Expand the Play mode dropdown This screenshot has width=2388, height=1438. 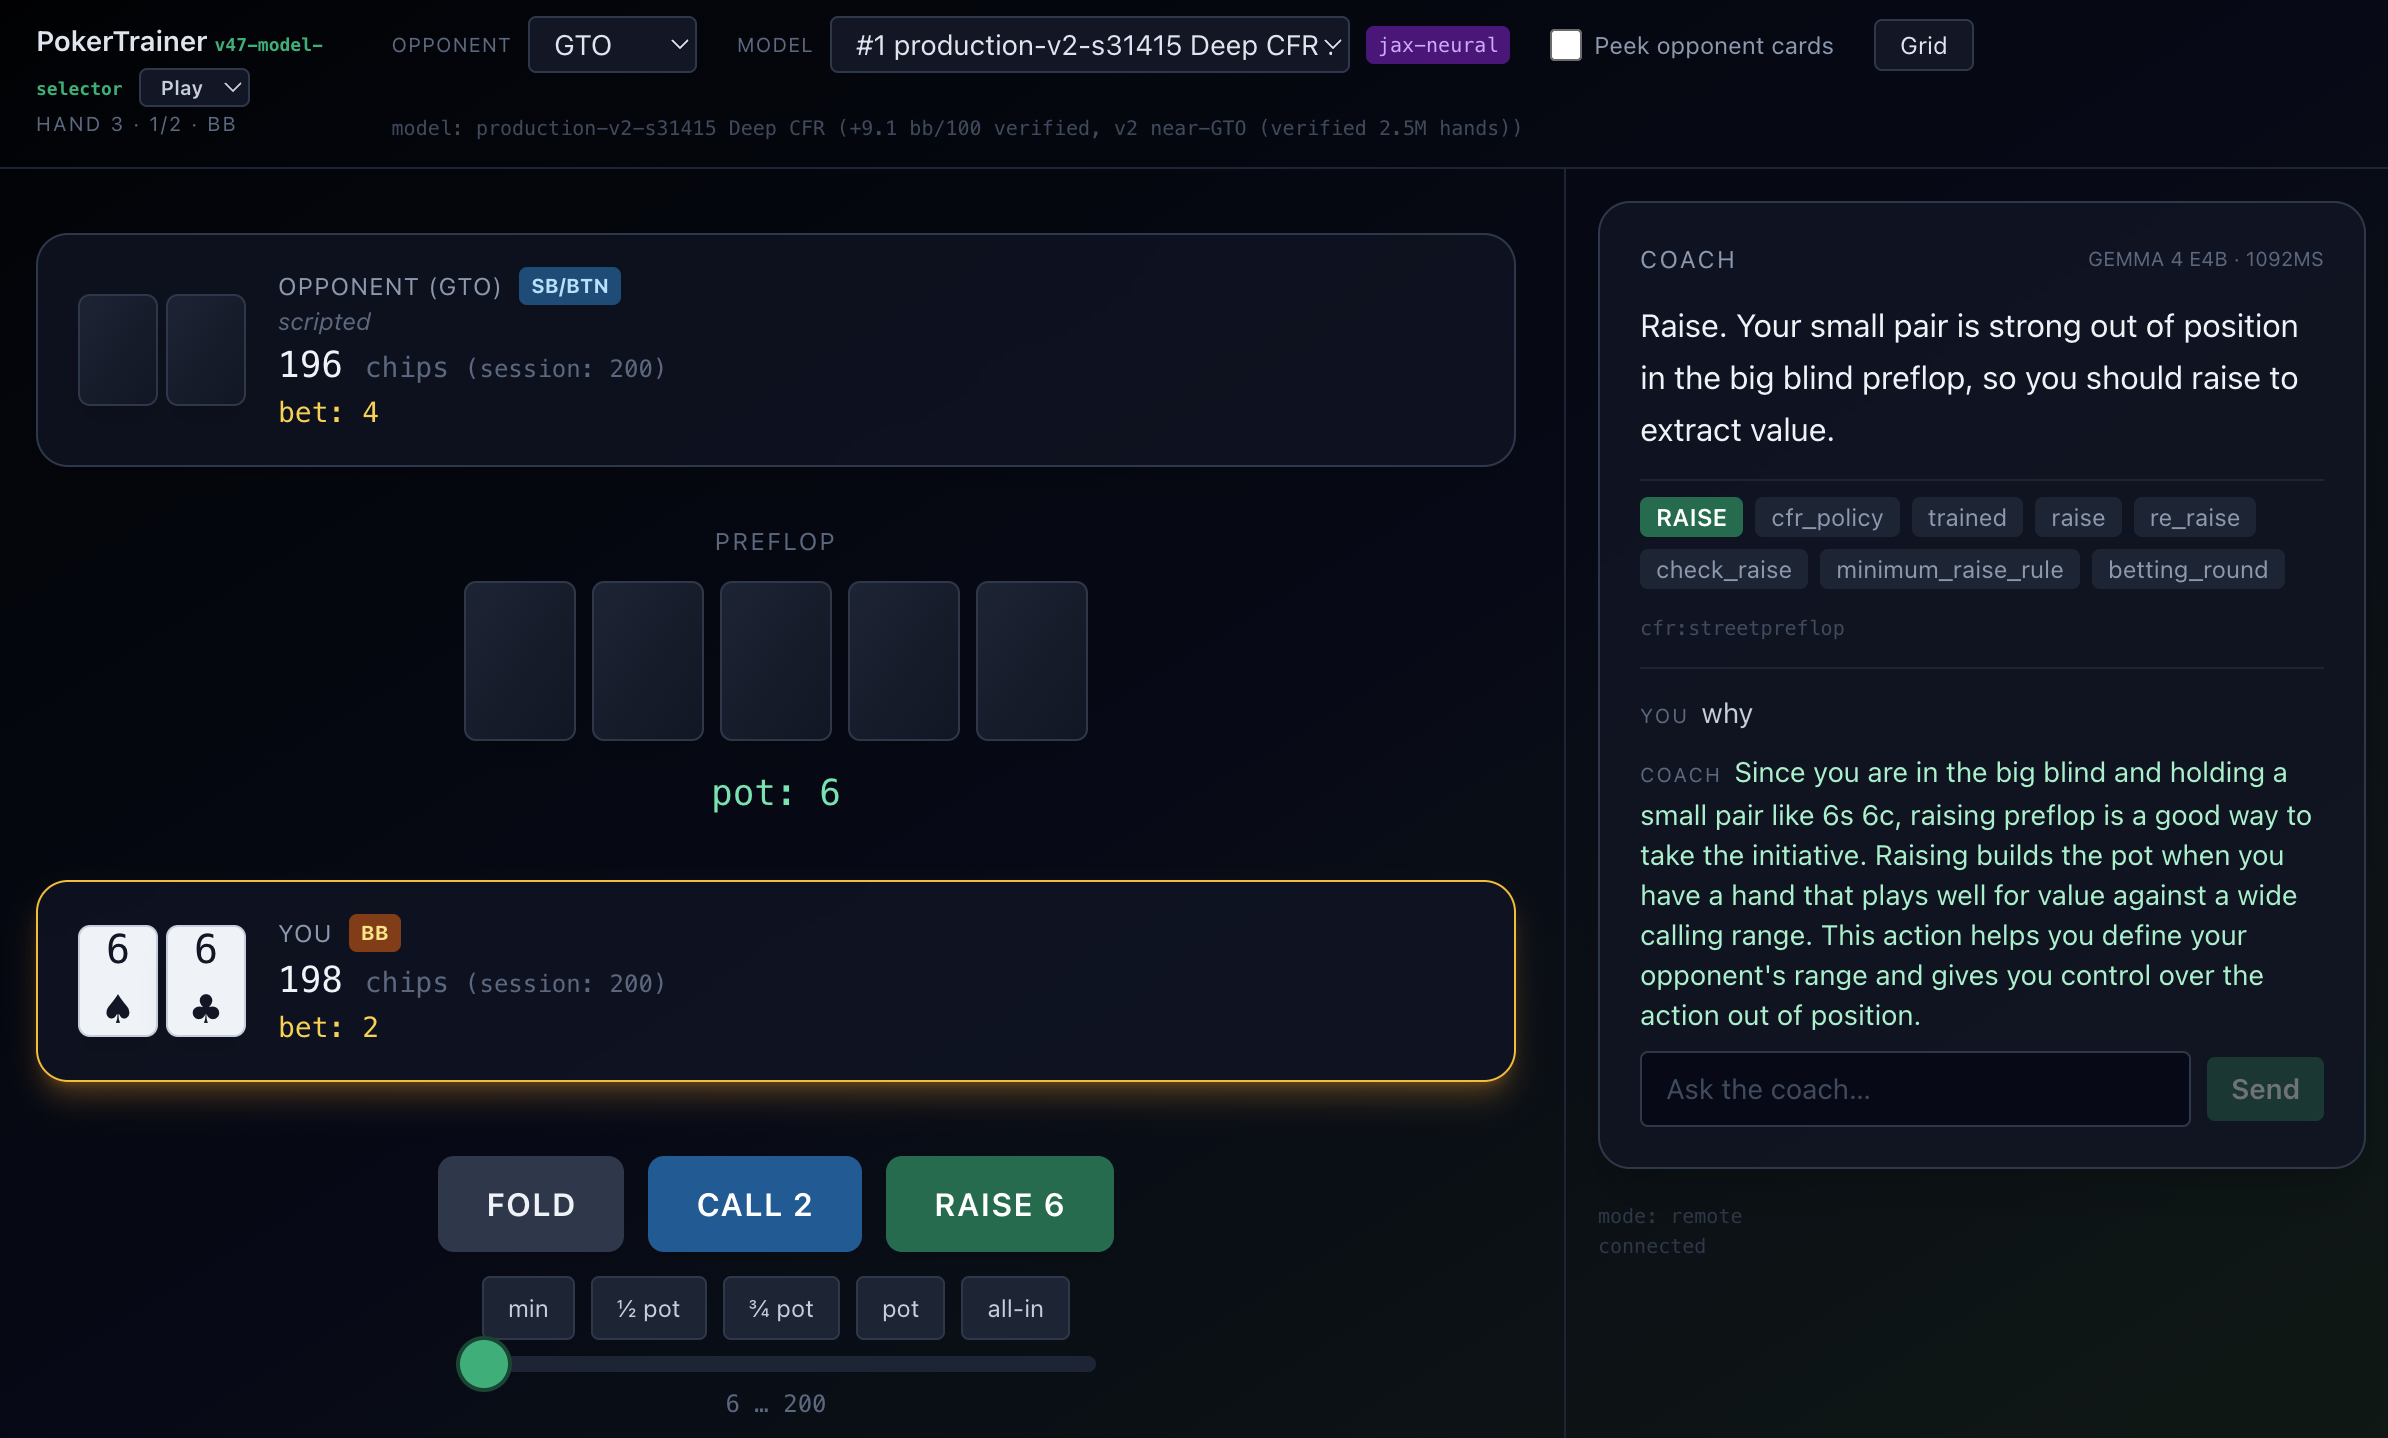[194, 88]
